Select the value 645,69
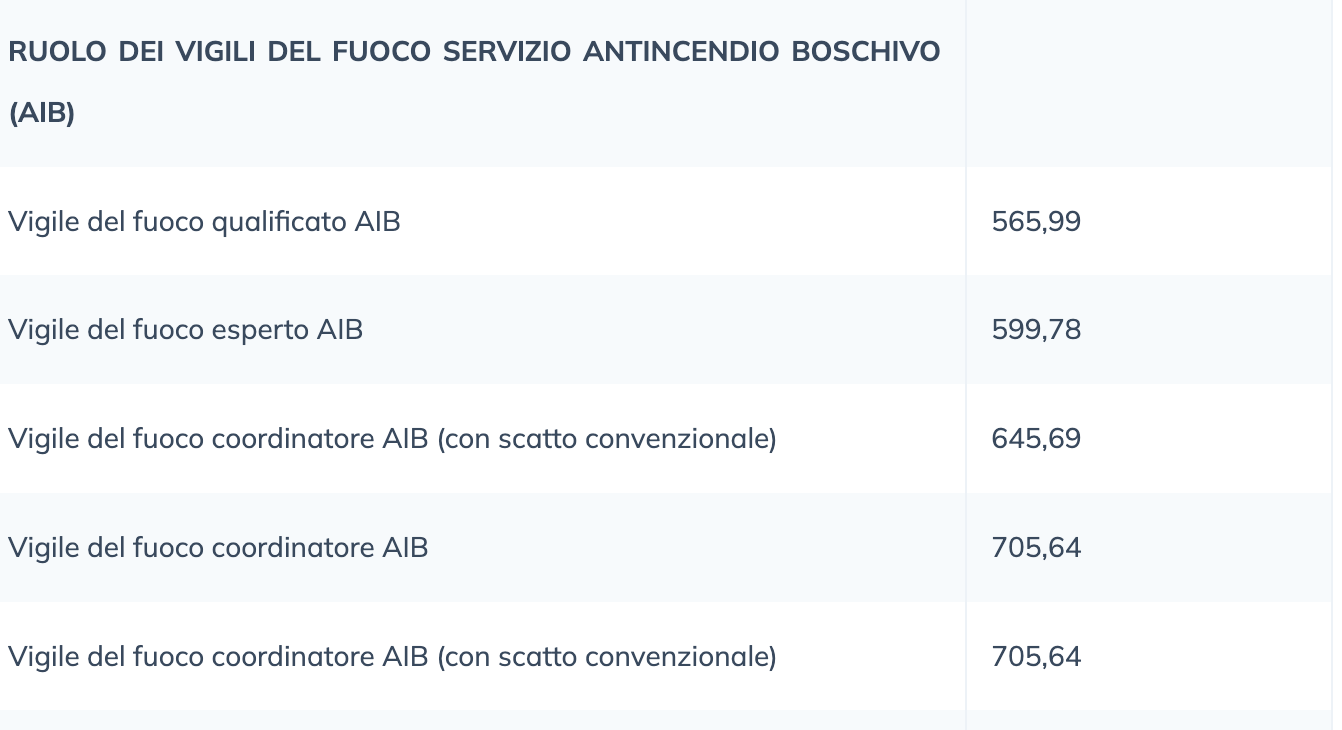Viewport: 1342px width, 730px height. click(x=1036, y=439)
